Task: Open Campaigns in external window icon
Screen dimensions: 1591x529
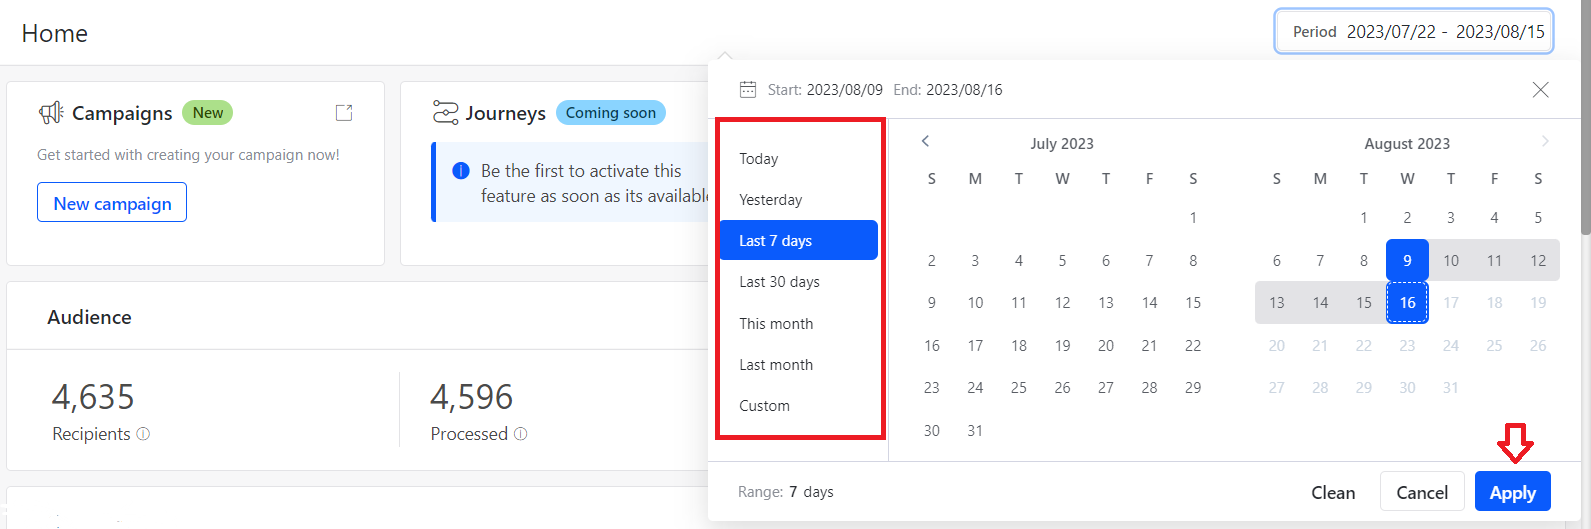Action: tap(344, 113)
